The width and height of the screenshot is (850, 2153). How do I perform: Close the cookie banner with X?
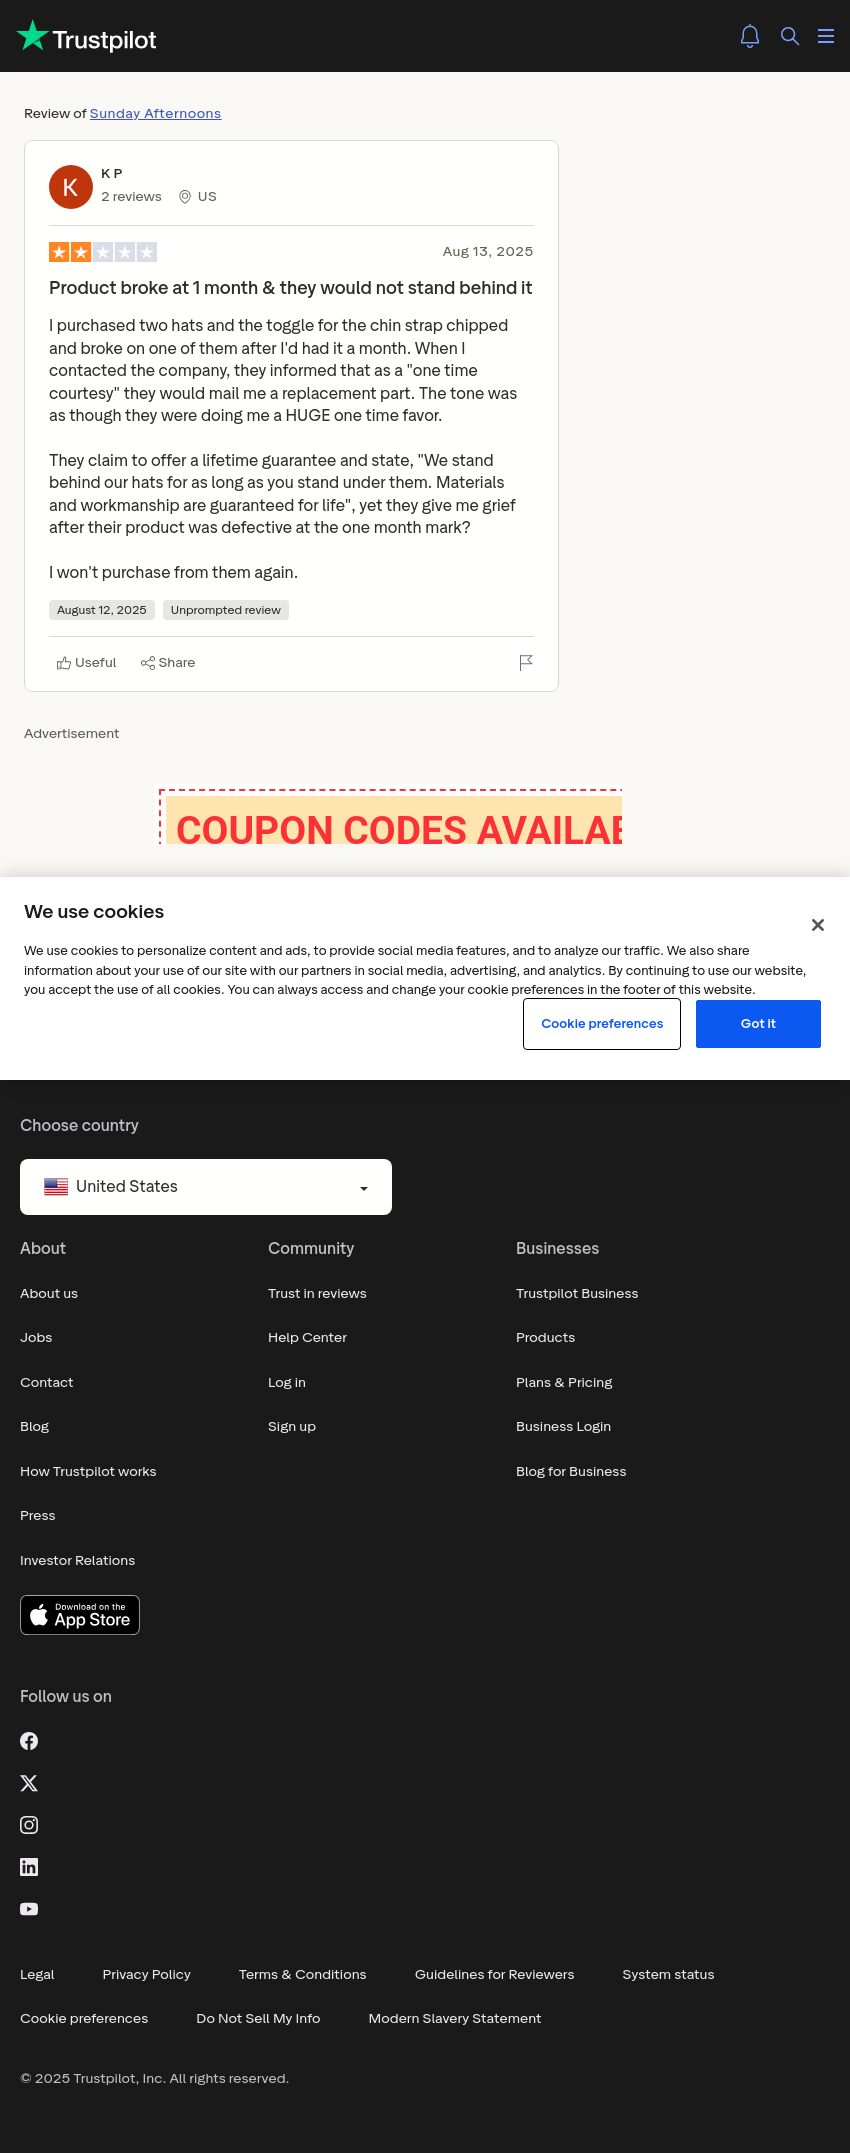[818, 925]
